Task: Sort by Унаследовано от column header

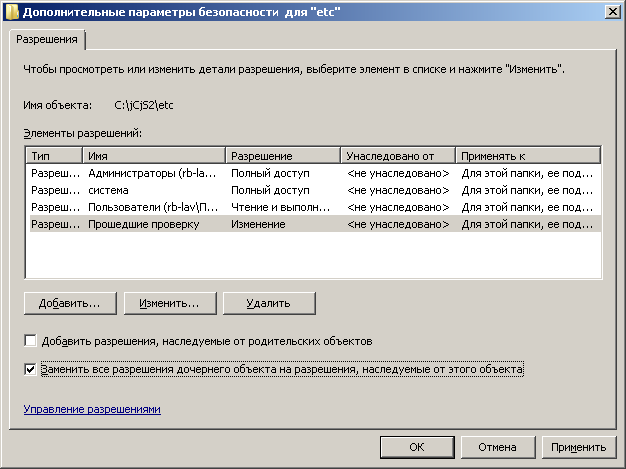Action: (397, 156)
